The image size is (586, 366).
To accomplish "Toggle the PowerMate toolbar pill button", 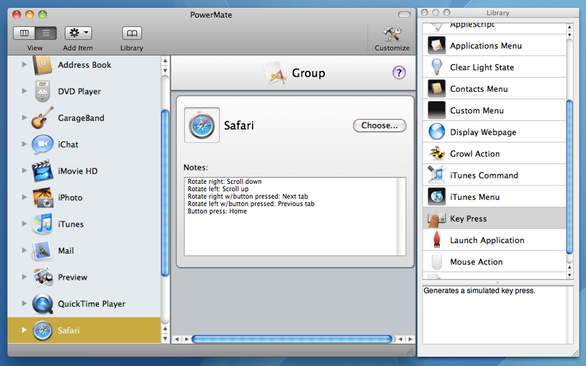I will tap(404, 15).
